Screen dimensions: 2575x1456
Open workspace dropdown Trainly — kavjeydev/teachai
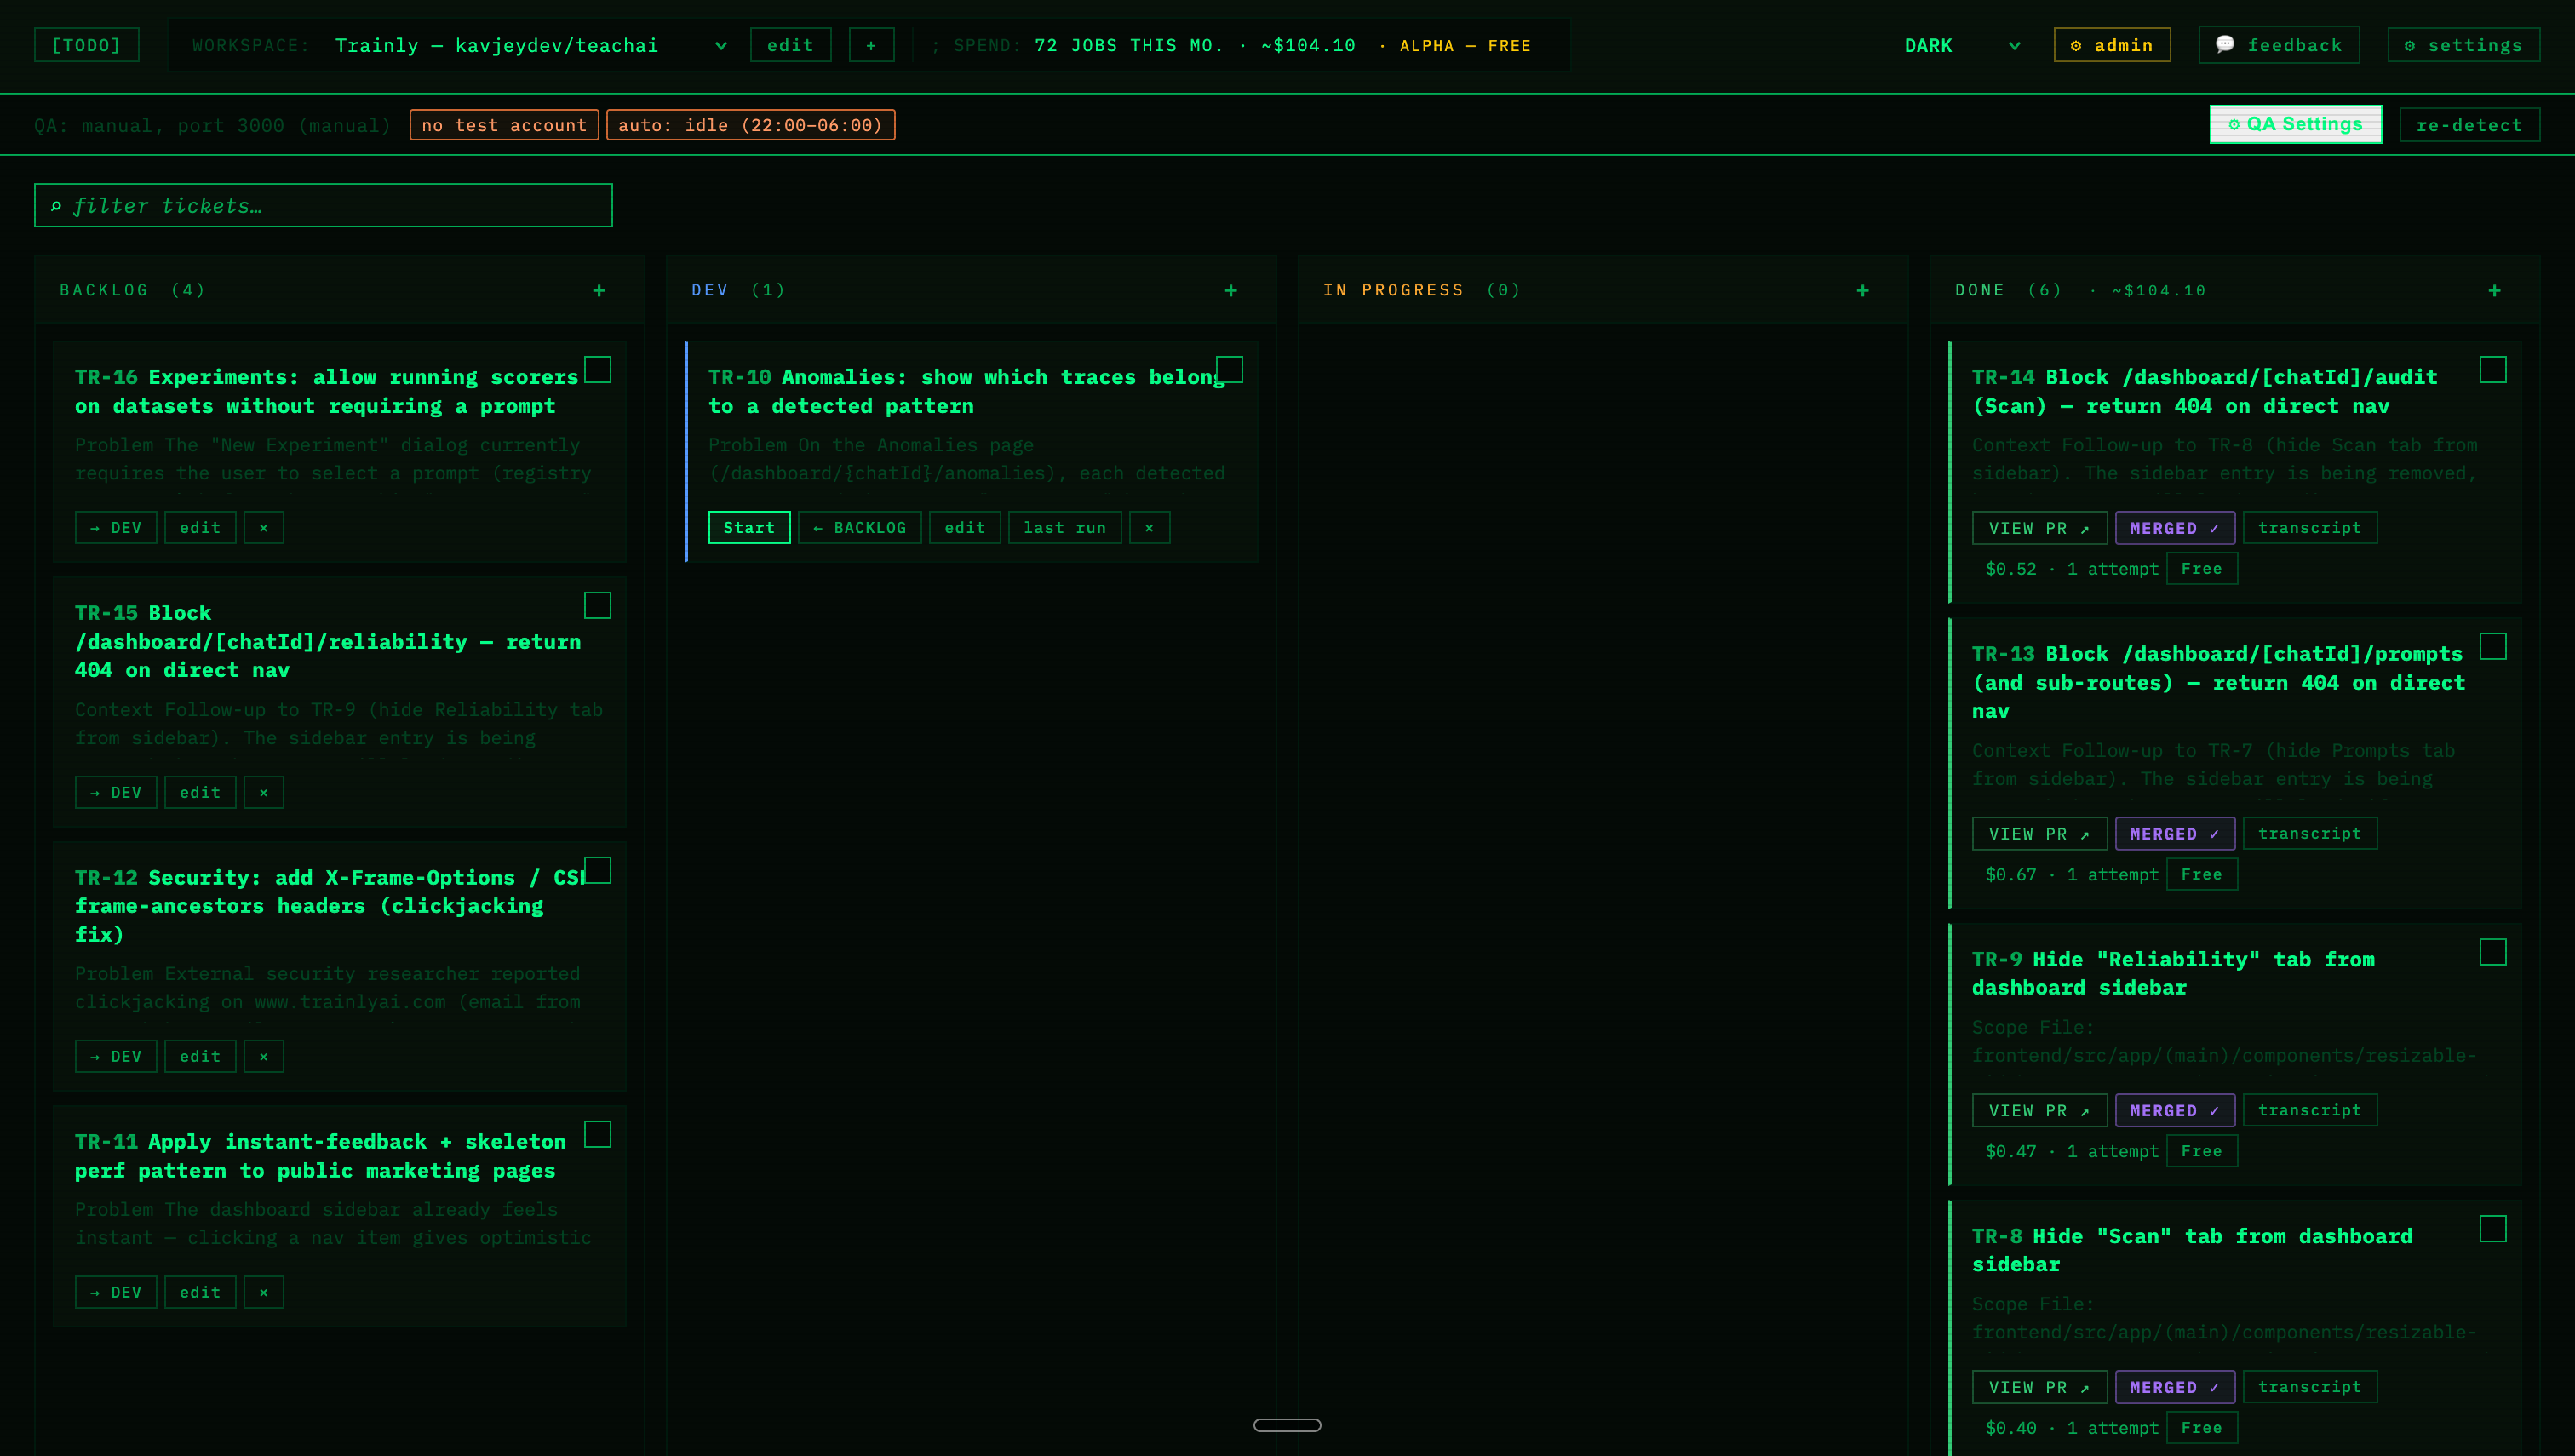pyautogui.click(x=530, y=45)
